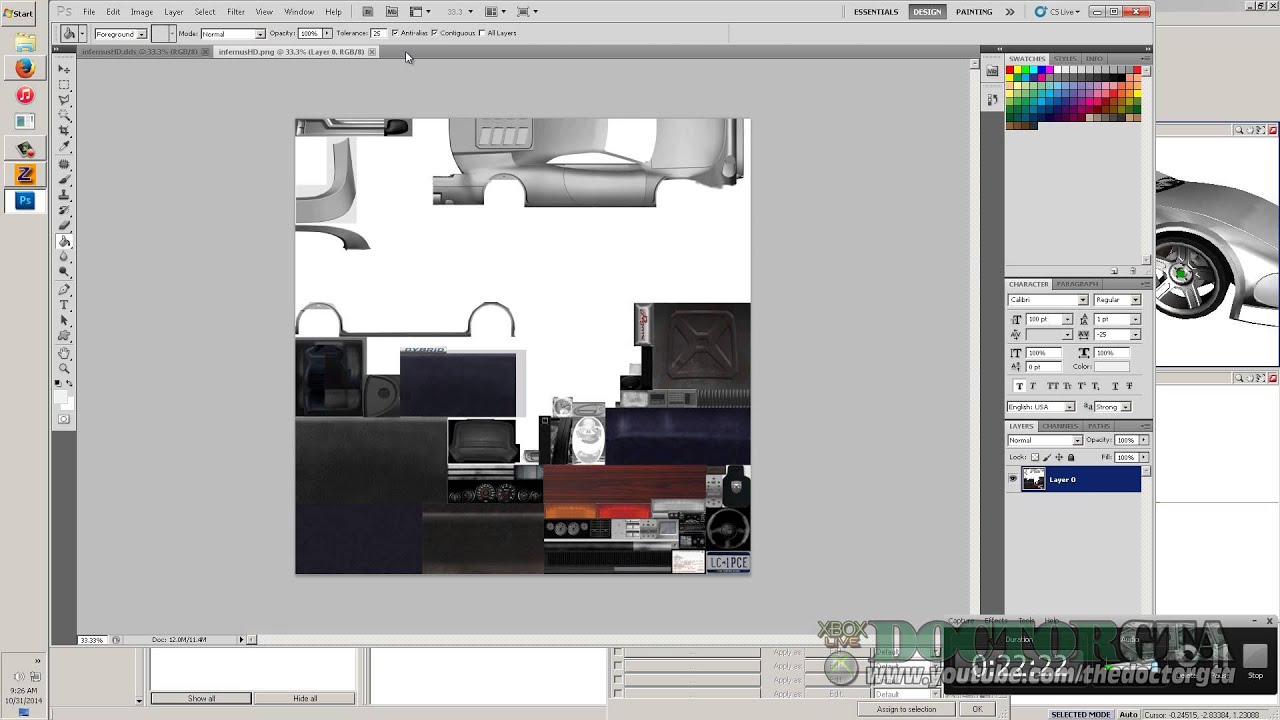
Task: Switch to the Painting workspace
Action: coord(974,12)
